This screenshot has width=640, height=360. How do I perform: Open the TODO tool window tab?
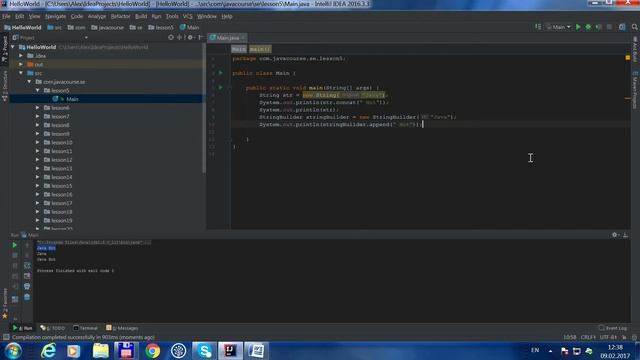pyautogui.click(x=53, y=328)
